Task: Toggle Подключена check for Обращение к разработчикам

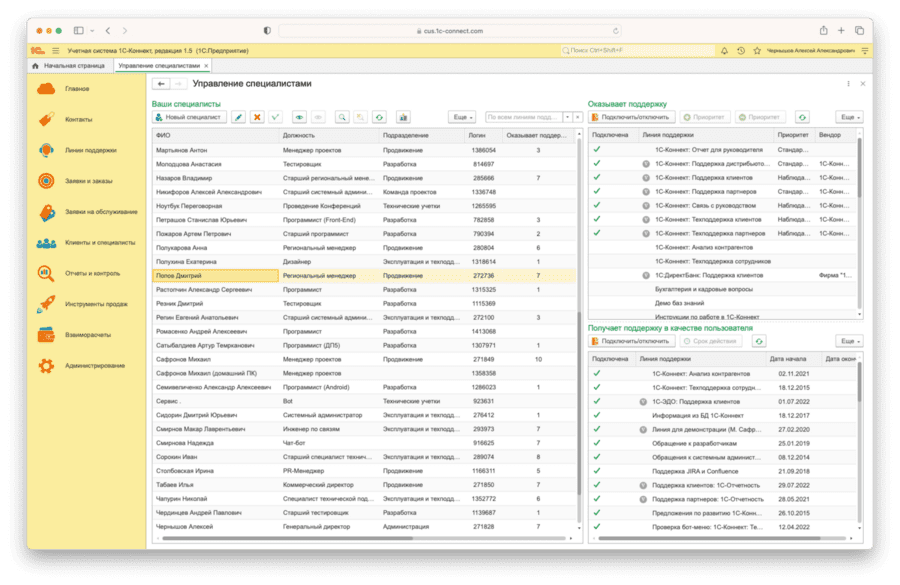Action: tap(597, 443)
